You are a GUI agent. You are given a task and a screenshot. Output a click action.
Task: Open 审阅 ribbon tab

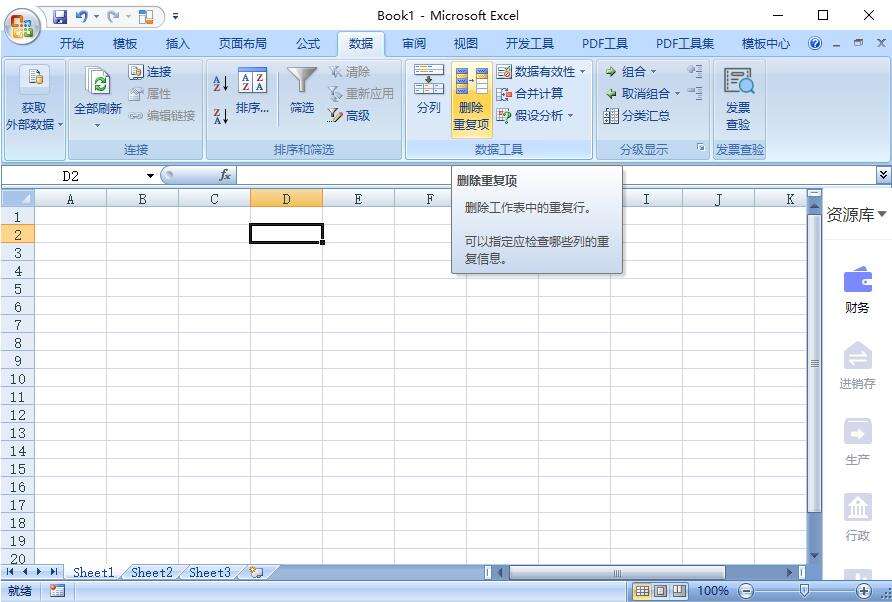(x=414, y=43)
